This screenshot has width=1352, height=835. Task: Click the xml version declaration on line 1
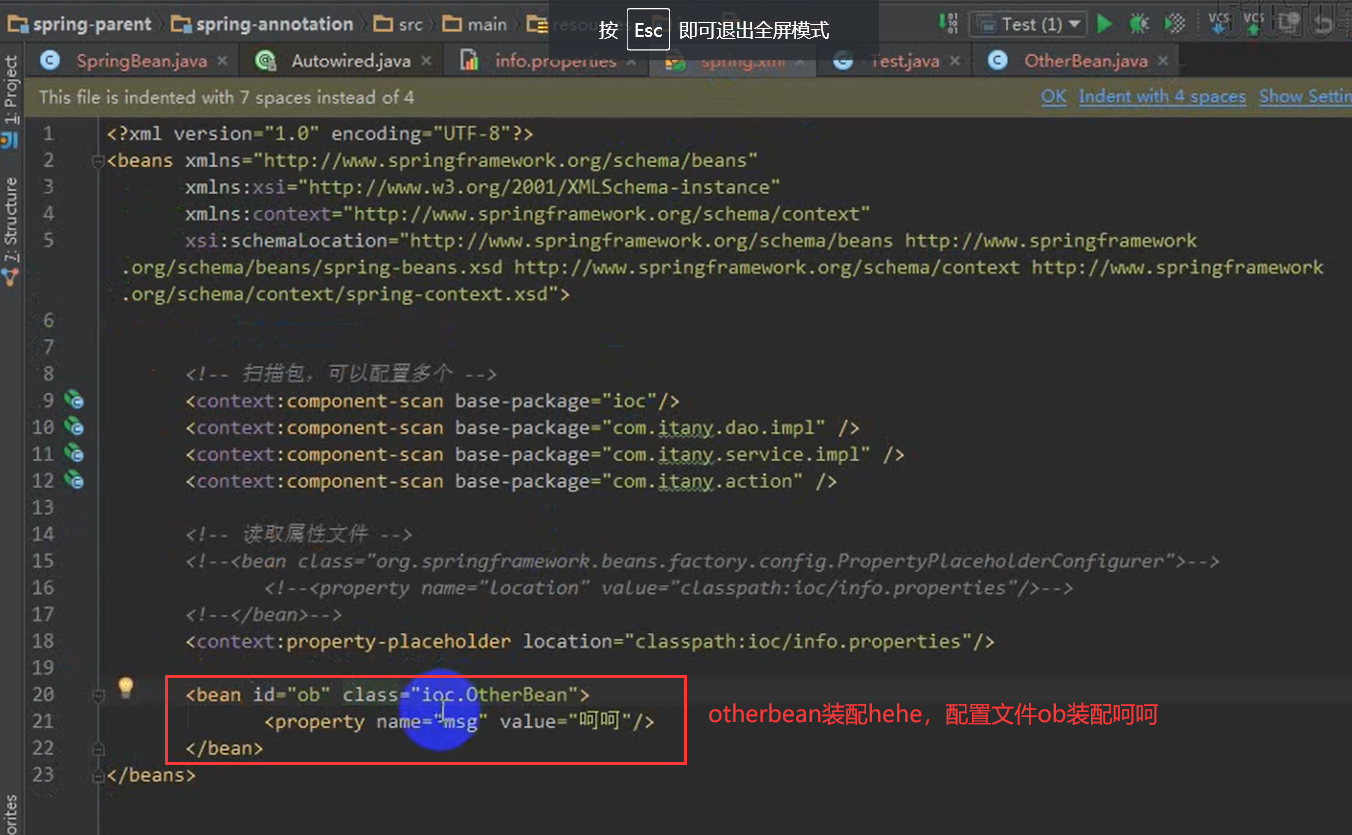(x=320, y=134)
